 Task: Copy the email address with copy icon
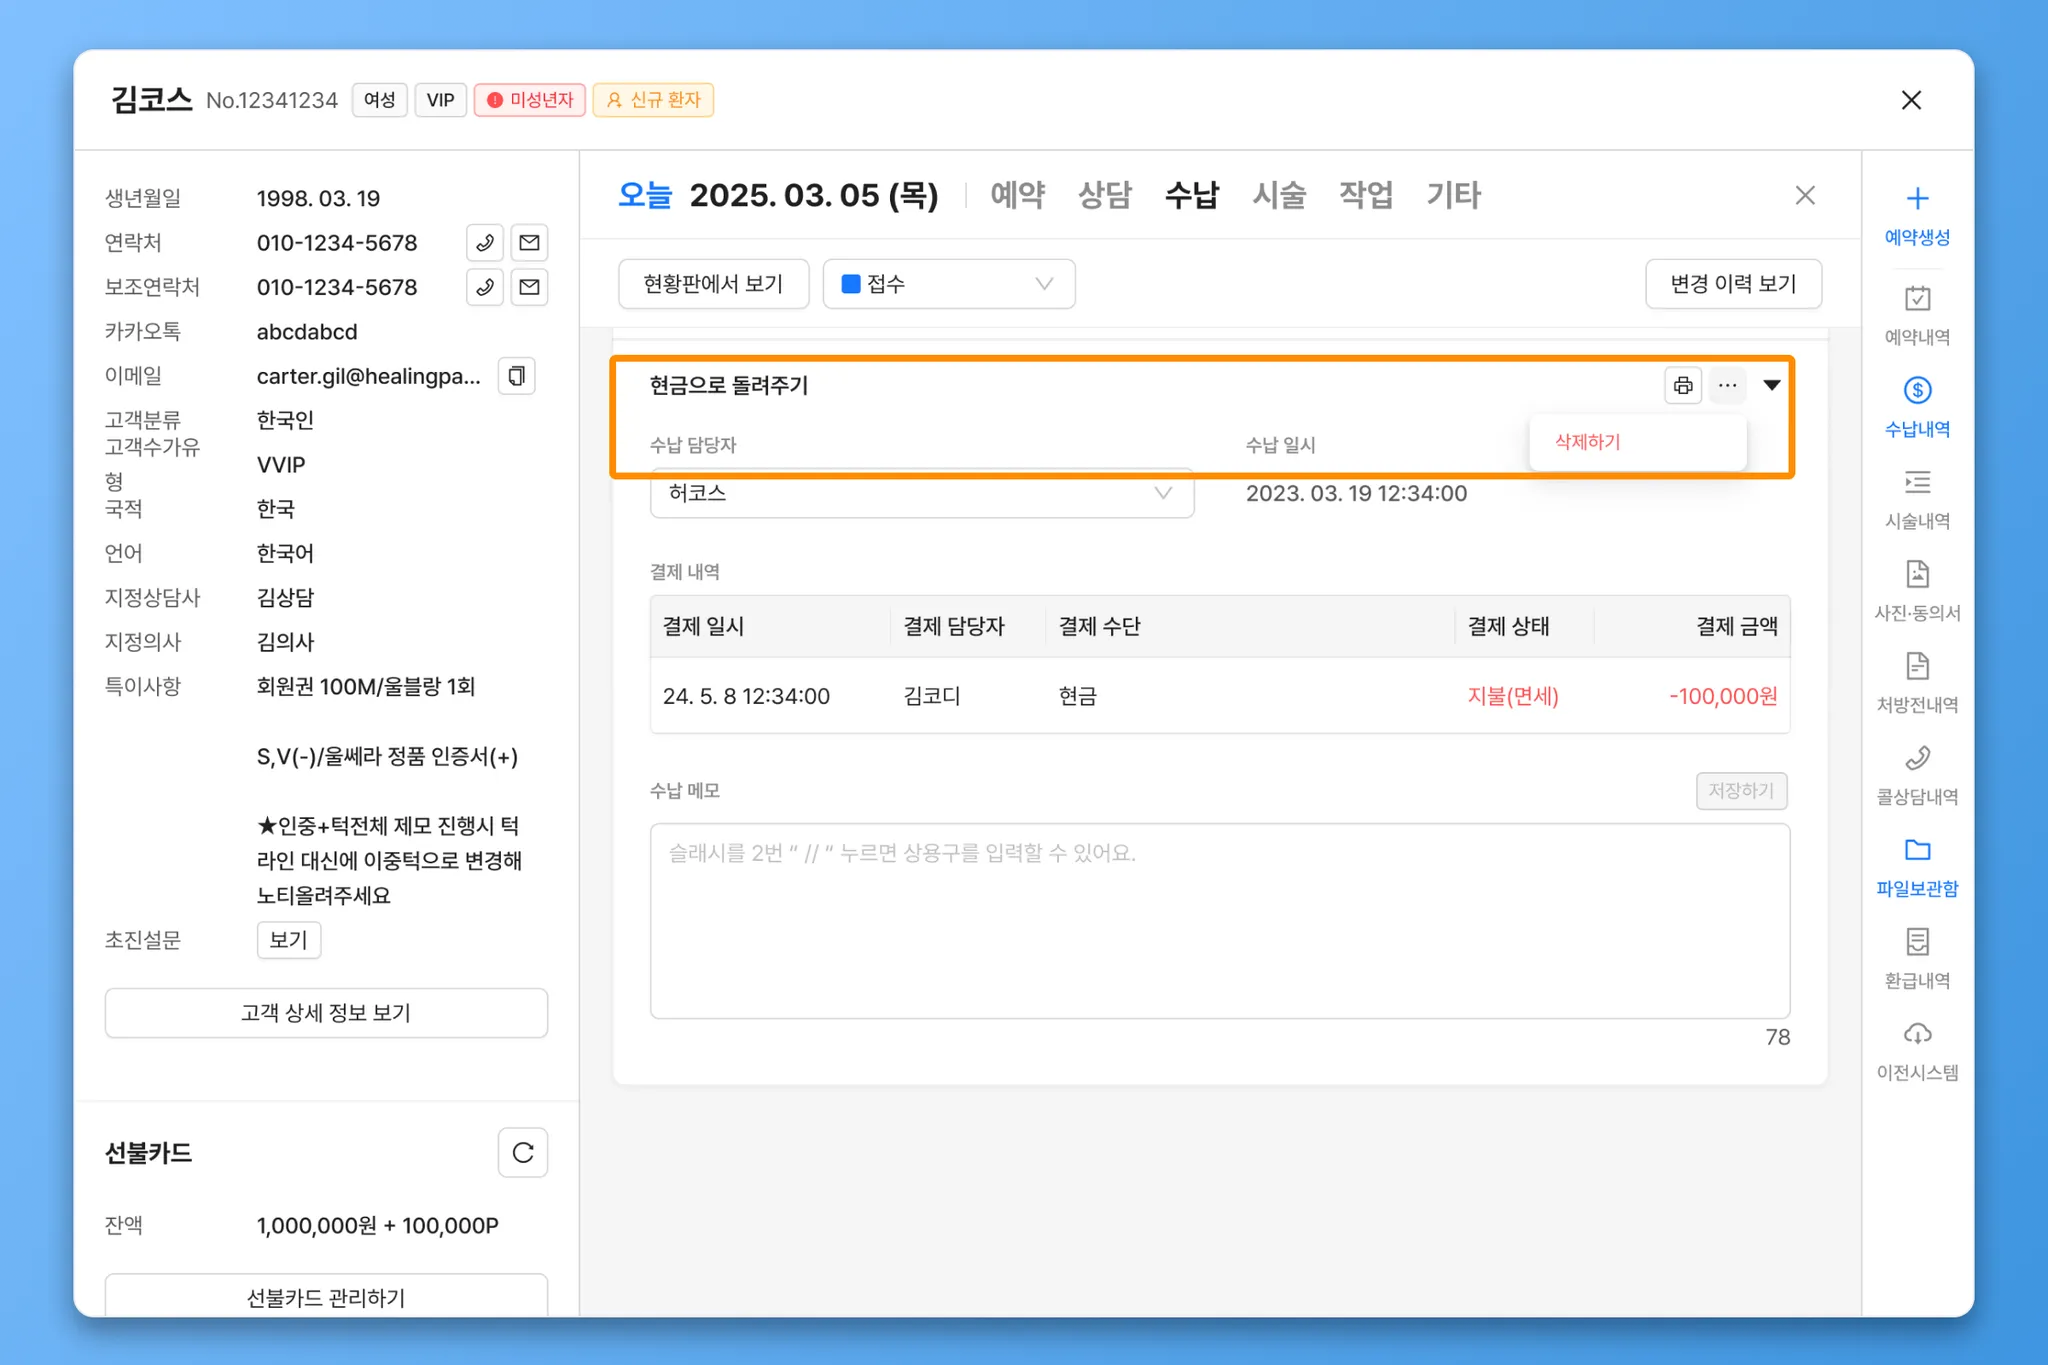tap(517, 376)
